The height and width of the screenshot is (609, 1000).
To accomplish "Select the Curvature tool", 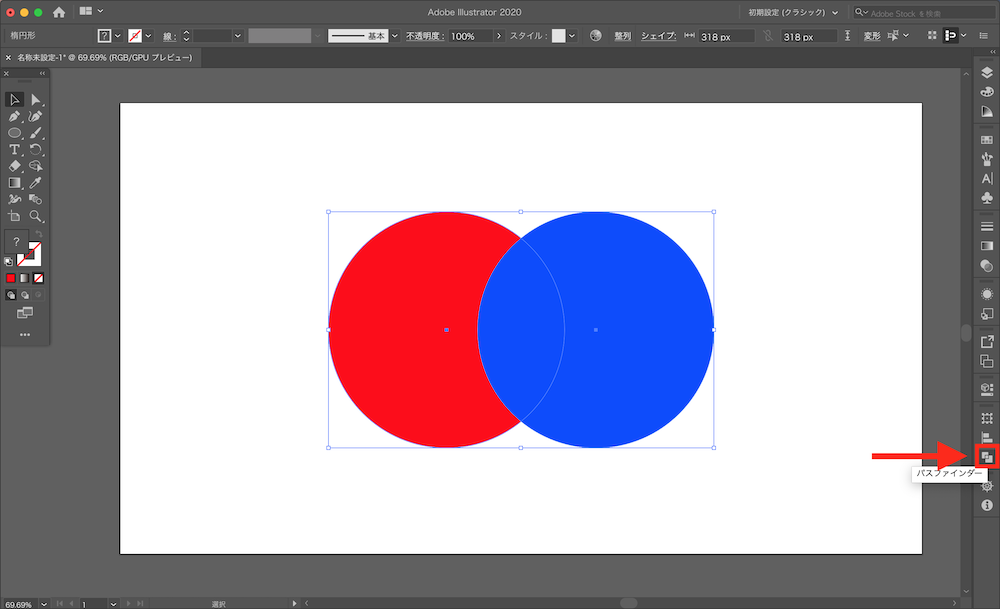I will click(x=36, y=116).
